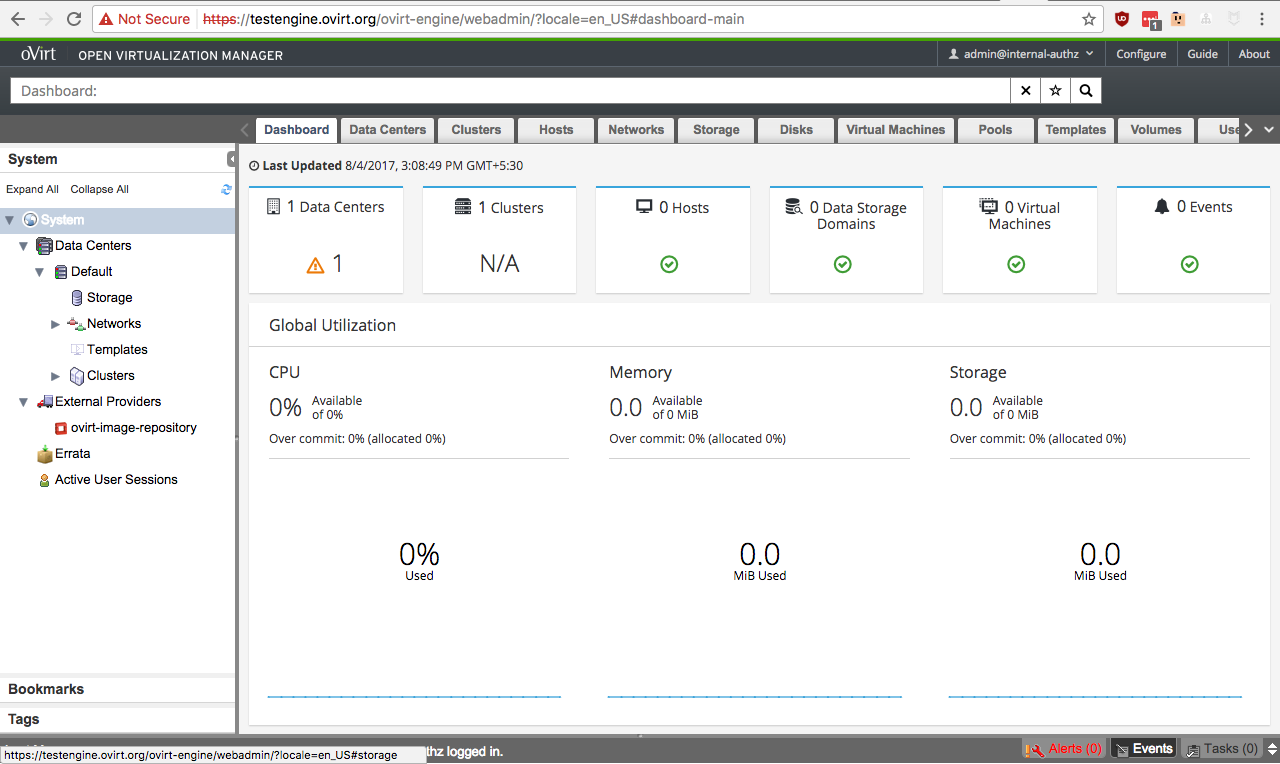1280x764 pixels.
Task: Select Active User Sessions in tree
Action: click(x=116, y=480)
